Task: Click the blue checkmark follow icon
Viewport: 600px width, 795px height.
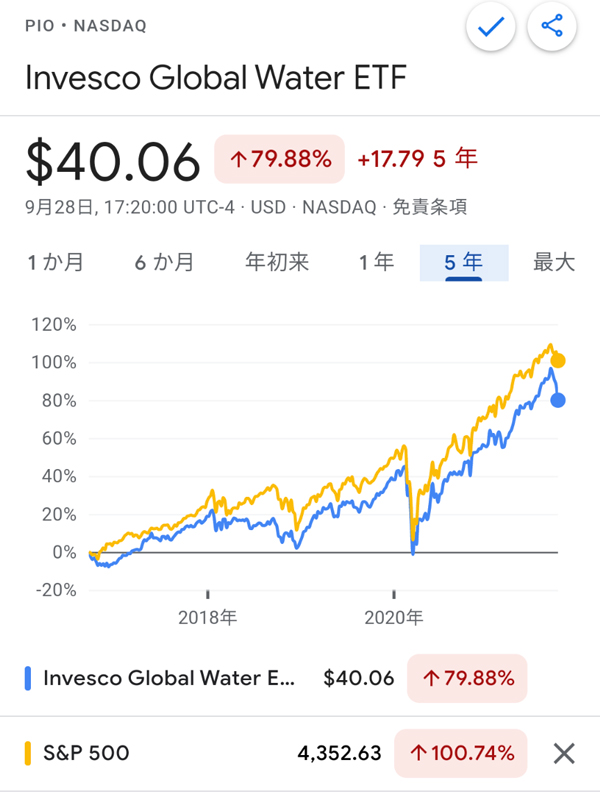Action: coord(491,28)
